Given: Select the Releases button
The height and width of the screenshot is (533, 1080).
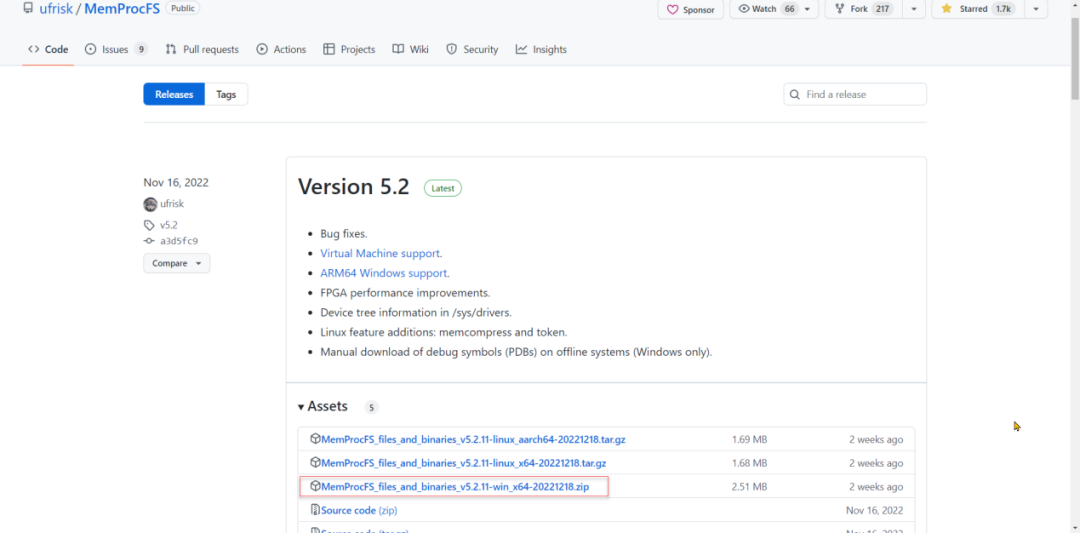Looking at the screenshot, I should point(174,94).
